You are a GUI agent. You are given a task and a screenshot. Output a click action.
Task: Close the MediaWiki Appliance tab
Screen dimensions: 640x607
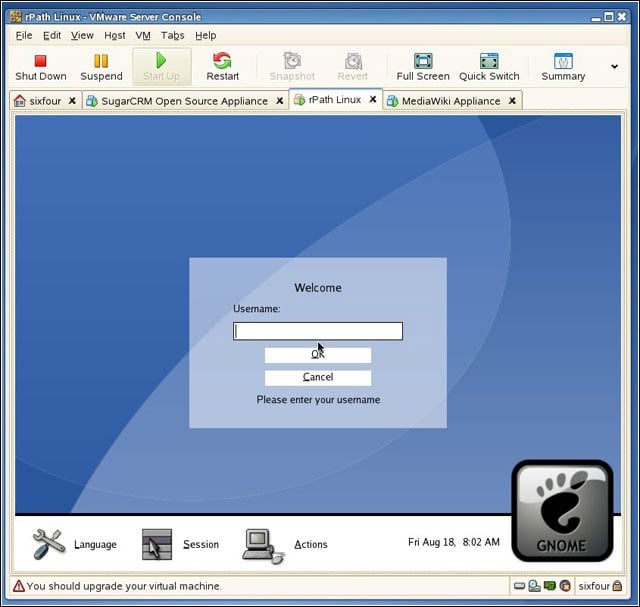tap(512, 100)
